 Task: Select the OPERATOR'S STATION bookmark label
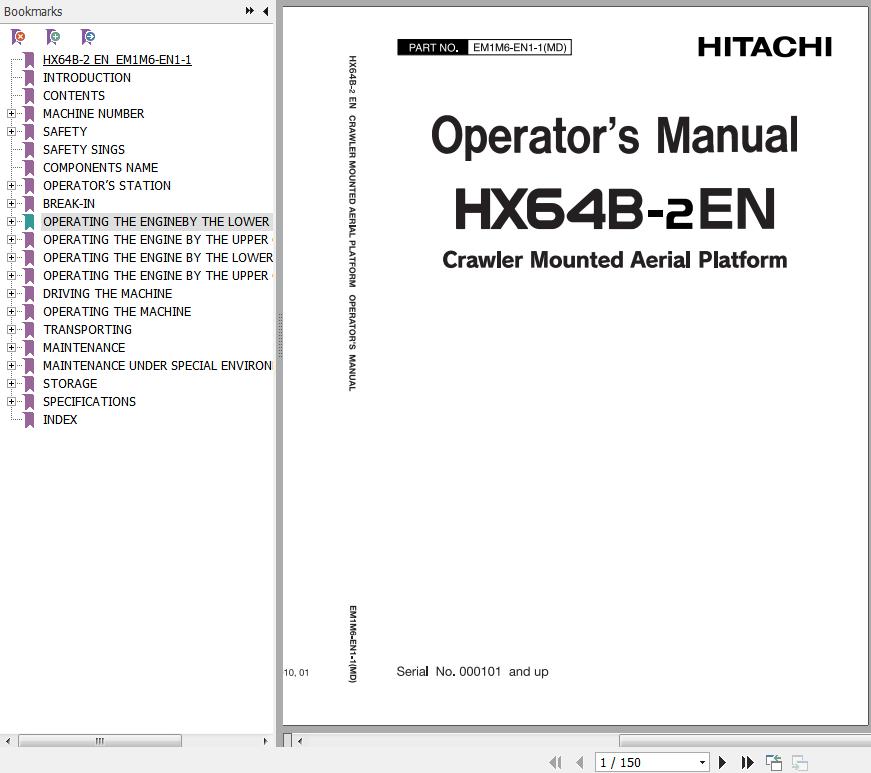(x=107, y=185)
